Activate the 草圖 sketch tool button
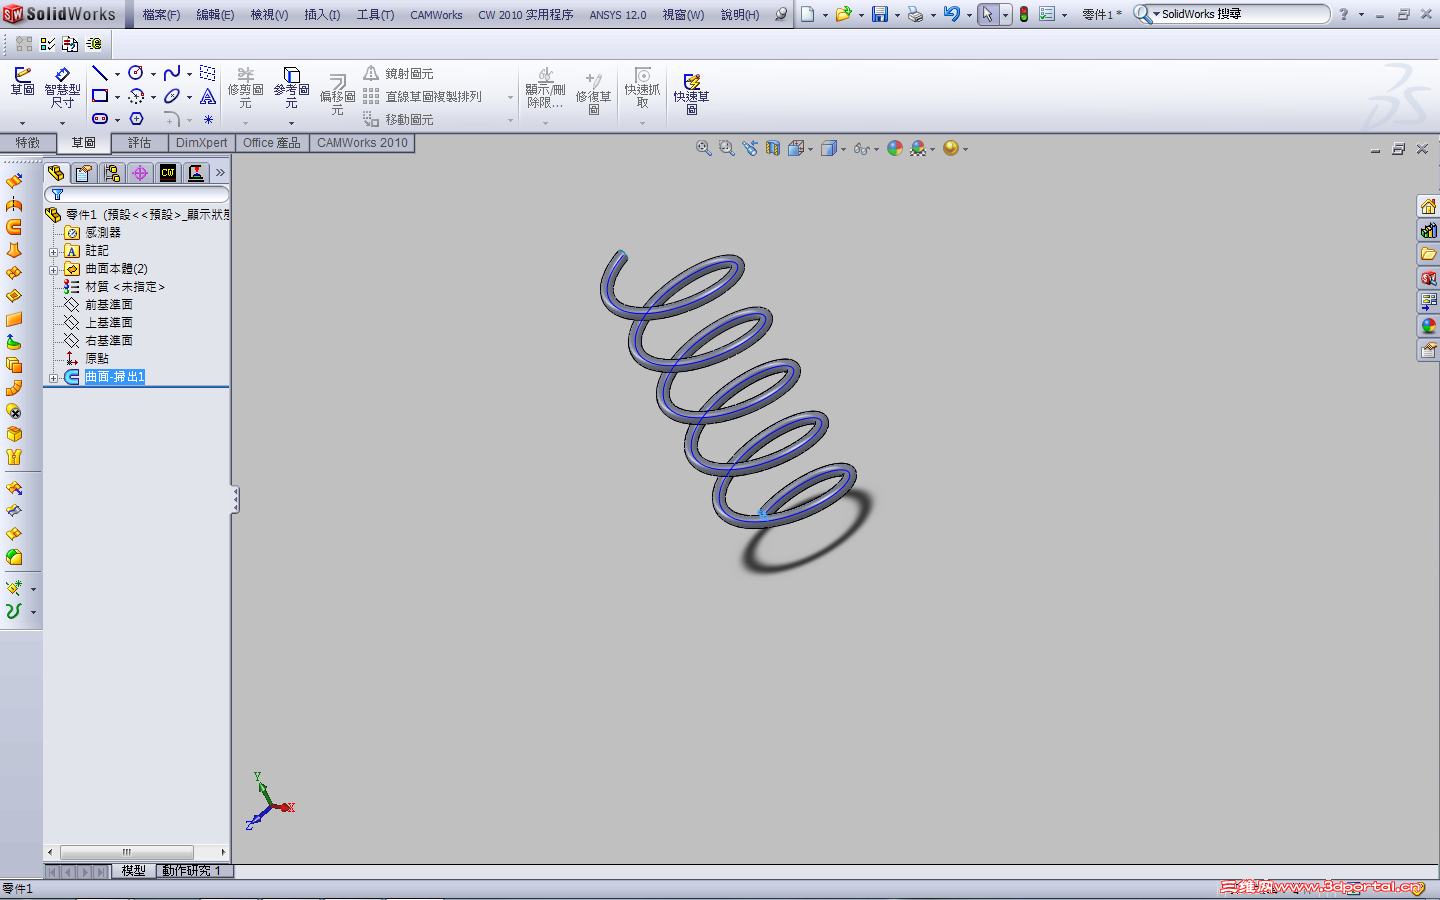The height and width of the screenshot is (900, 1440). pyautogui.click(x=22, y=82)
